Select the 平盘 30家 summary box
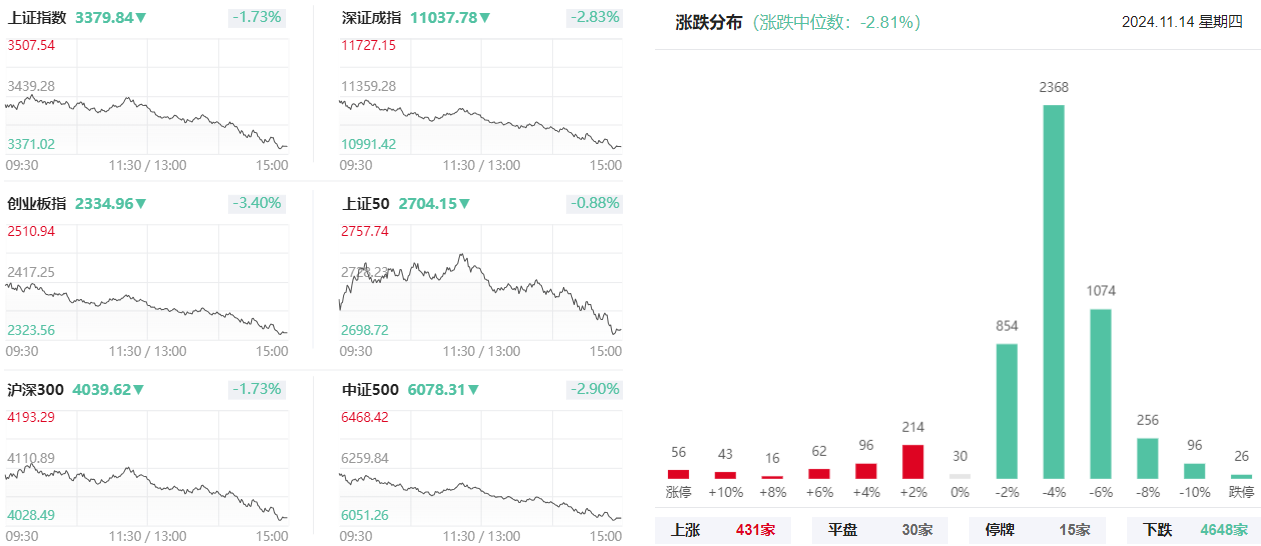 (879, 530)
